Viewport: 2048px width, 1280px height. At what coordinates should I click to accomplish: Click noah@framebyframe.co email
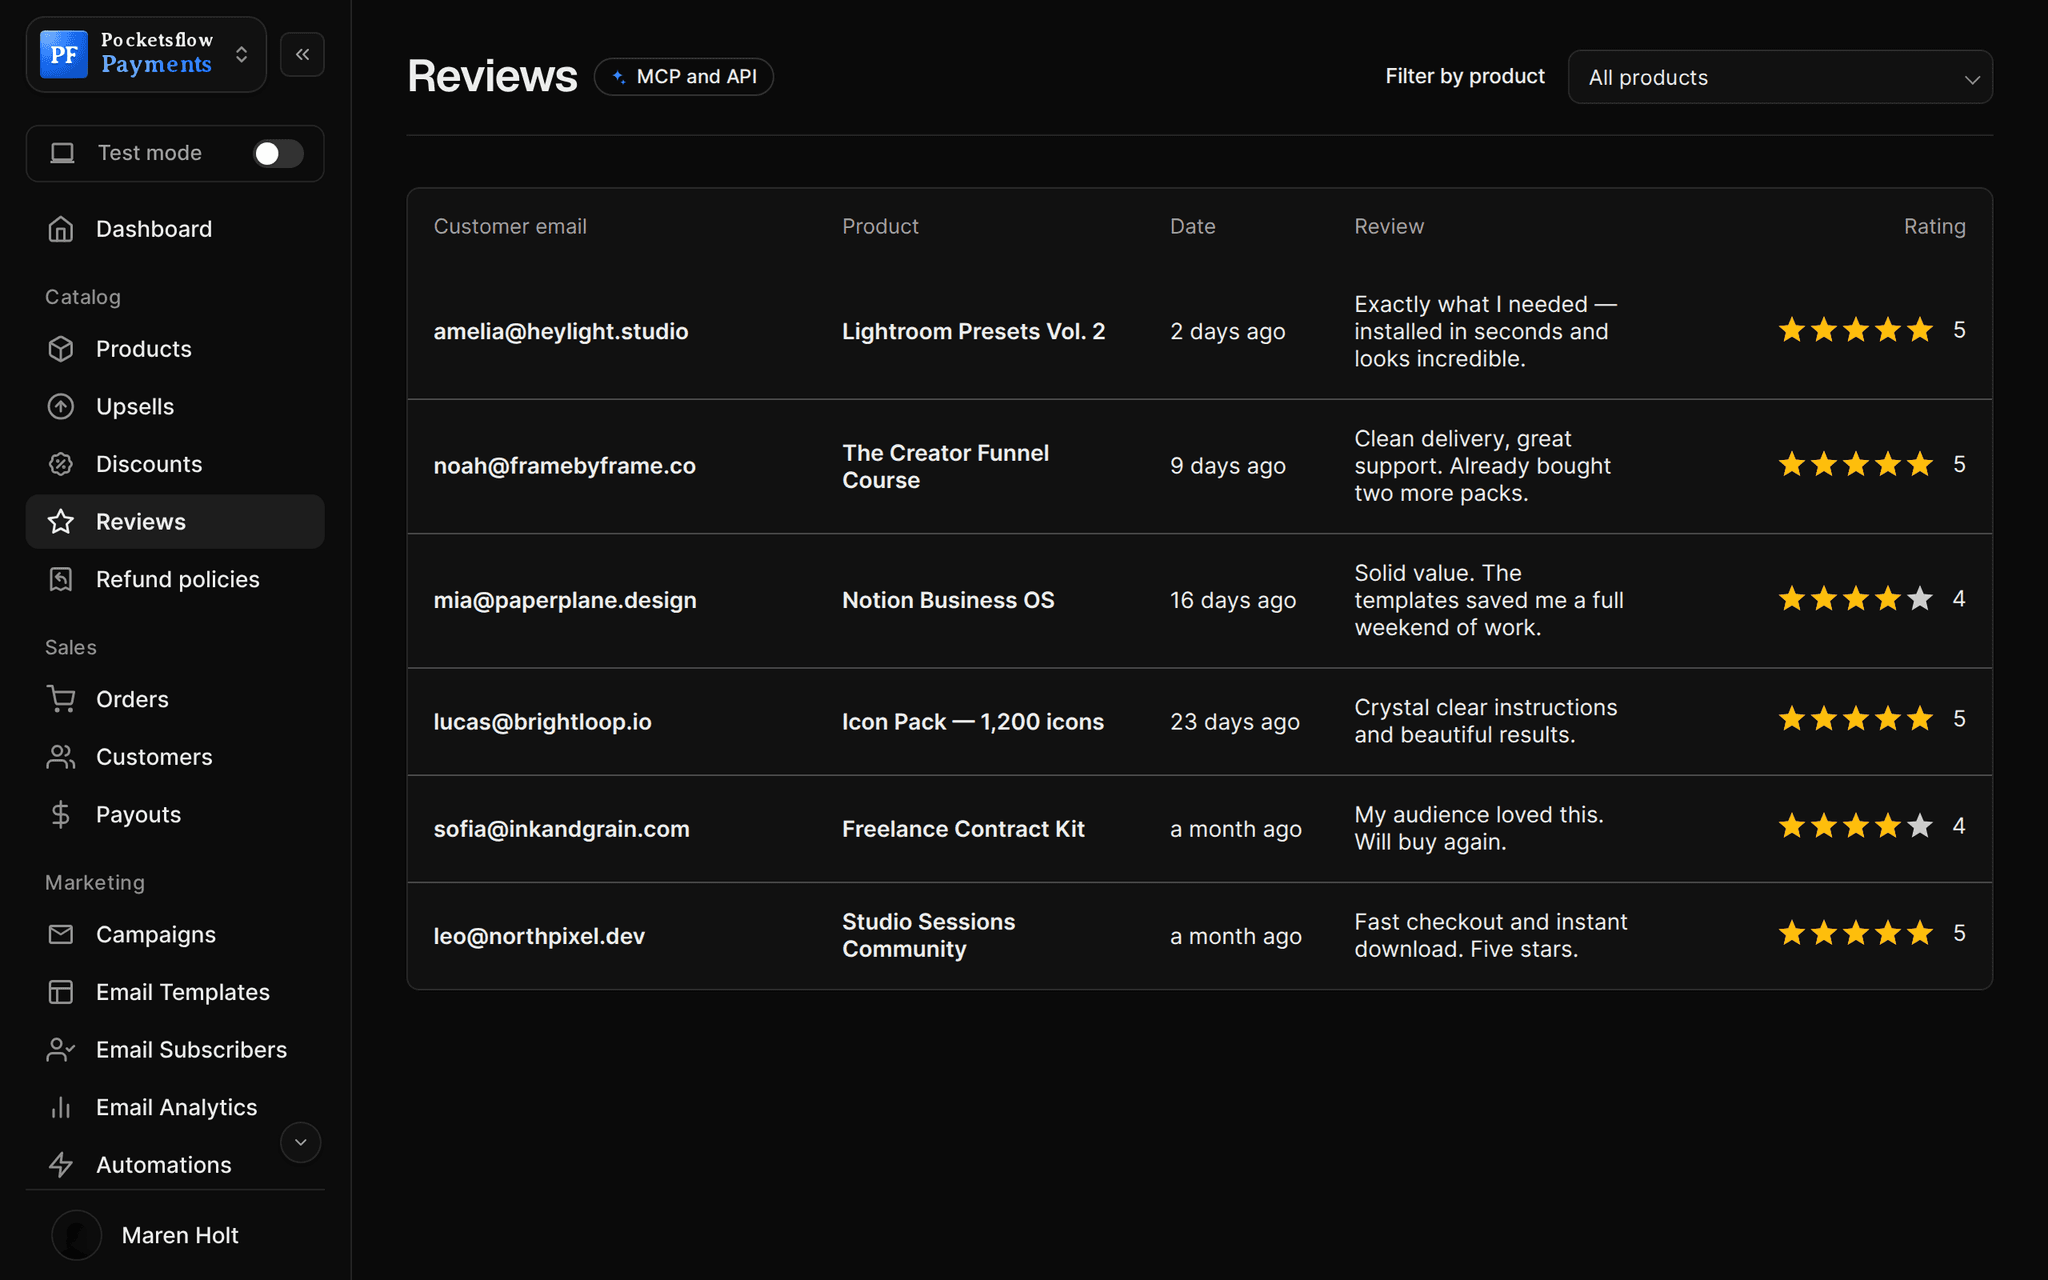pos(564,466)
